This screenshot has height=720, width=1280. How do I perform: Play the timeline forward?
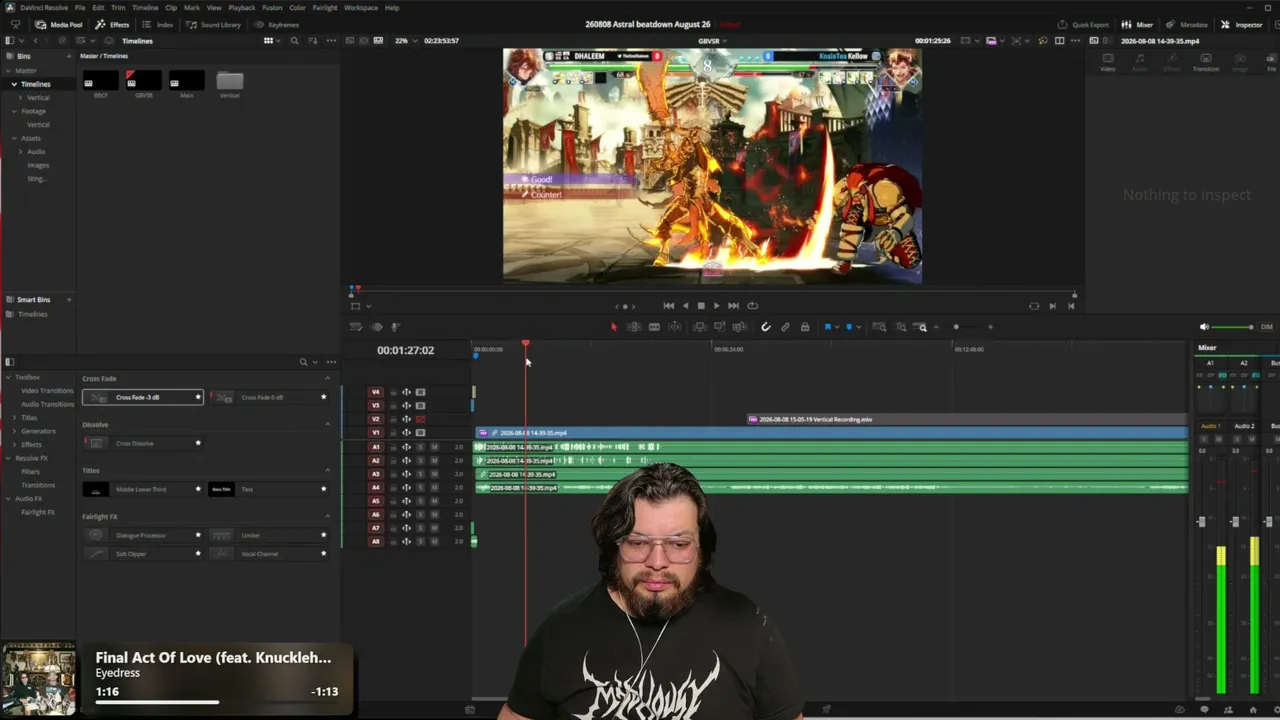pyautogui.click(x=716, y=306)
